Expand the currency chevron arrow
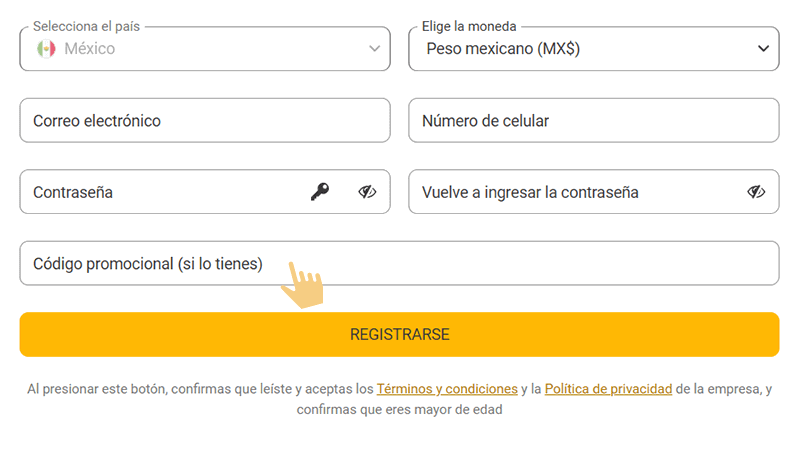 (764, 48)
